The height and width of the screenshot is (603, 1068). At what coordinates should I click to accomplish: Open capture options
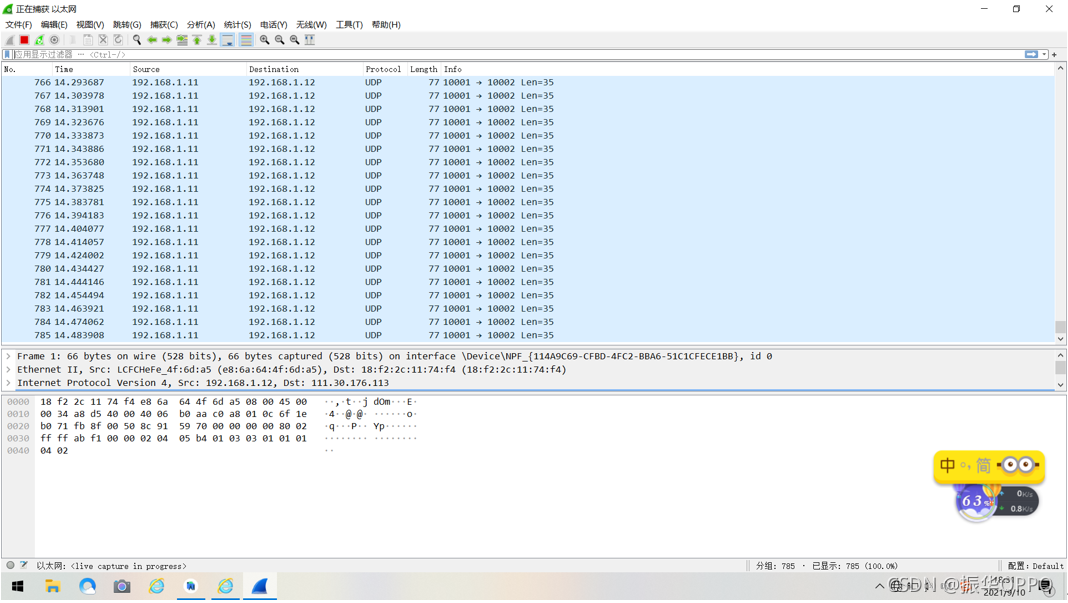pyautogui.click(x=54, y=40)
